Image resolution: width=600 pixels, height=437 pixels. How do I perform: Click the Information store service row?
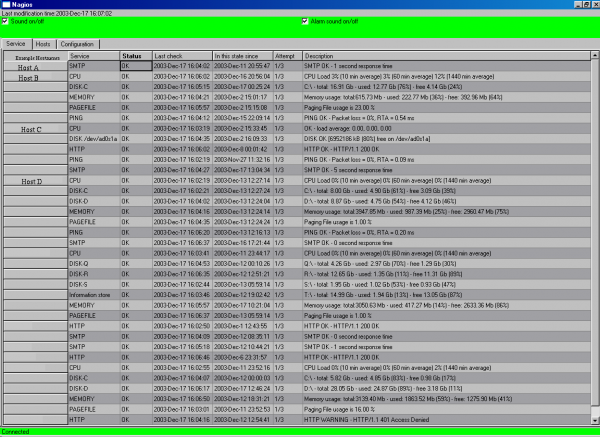point(93,266)
